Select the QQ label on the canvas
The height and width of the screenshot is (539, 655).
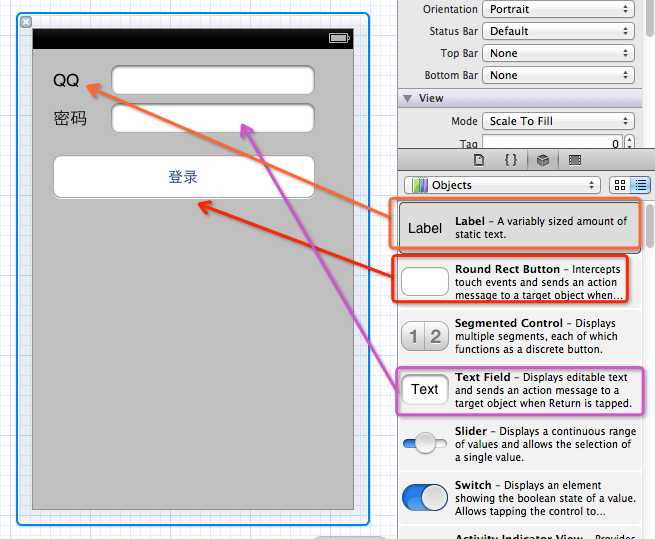point(66,80)
